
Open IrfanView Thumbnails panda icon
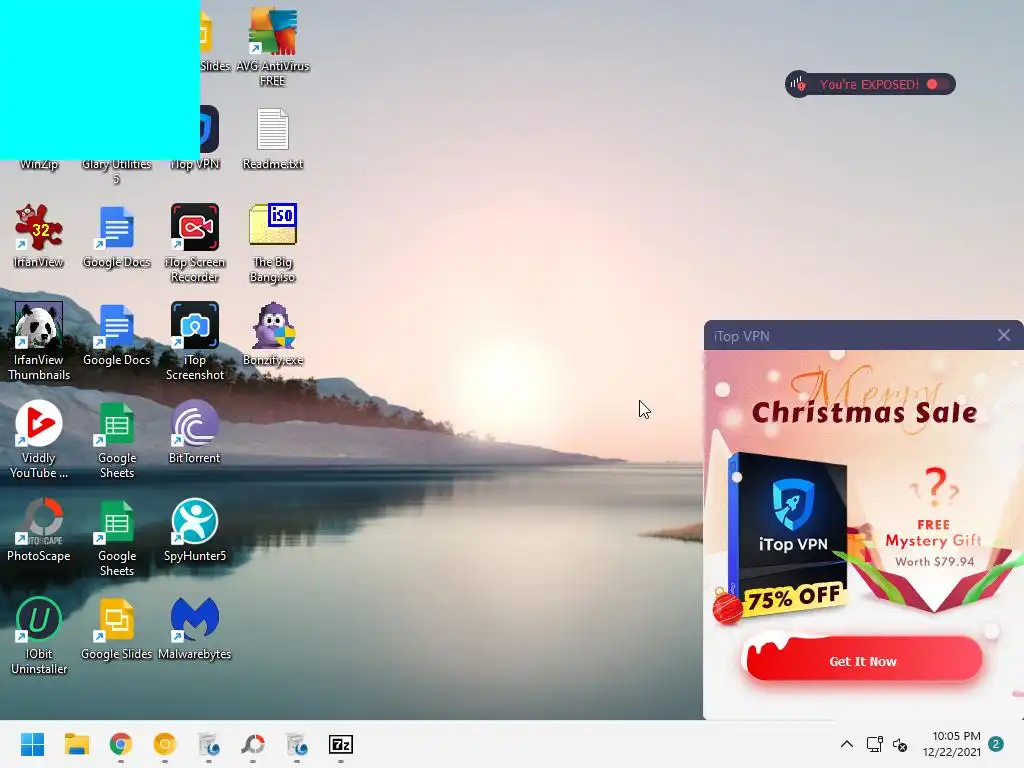(x=39, y=325)
